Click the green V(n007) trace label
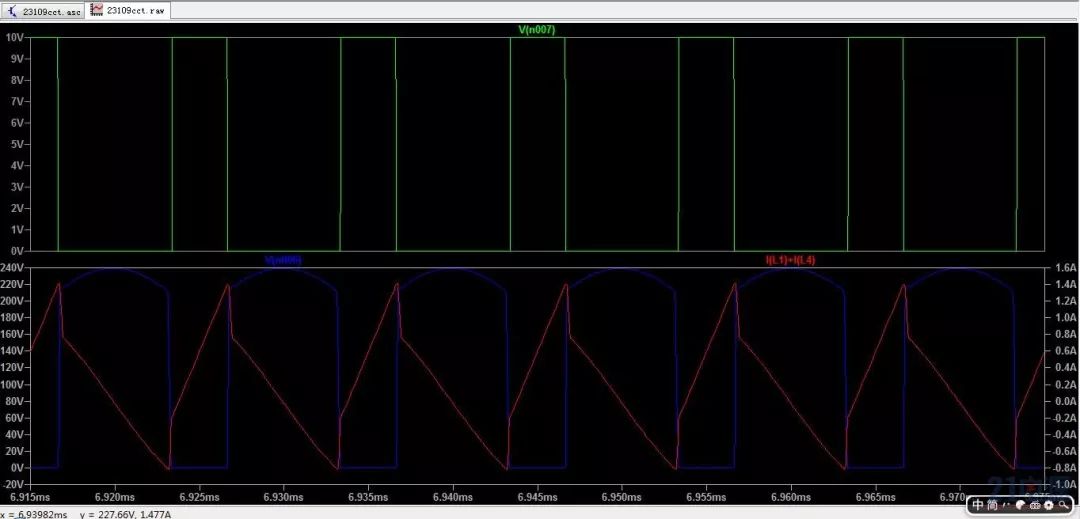Image resolution: width=1080 pixels, height=519 pixels. 537,30
